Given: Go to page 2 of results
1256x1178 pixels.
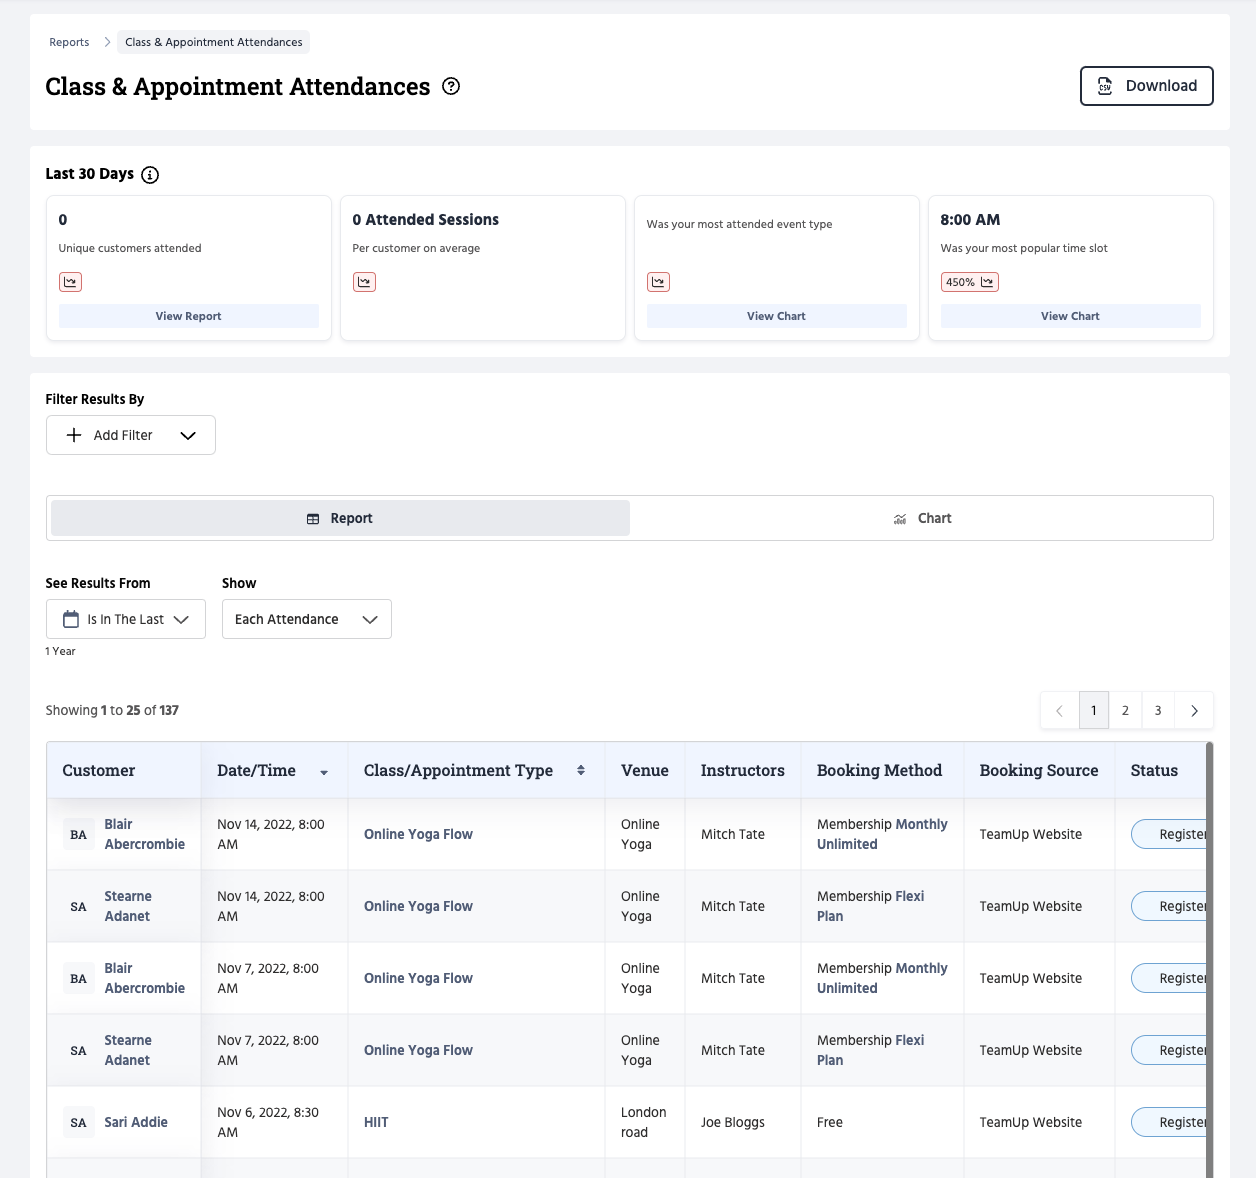Looking at the screenshot, I should [1125, 710].
